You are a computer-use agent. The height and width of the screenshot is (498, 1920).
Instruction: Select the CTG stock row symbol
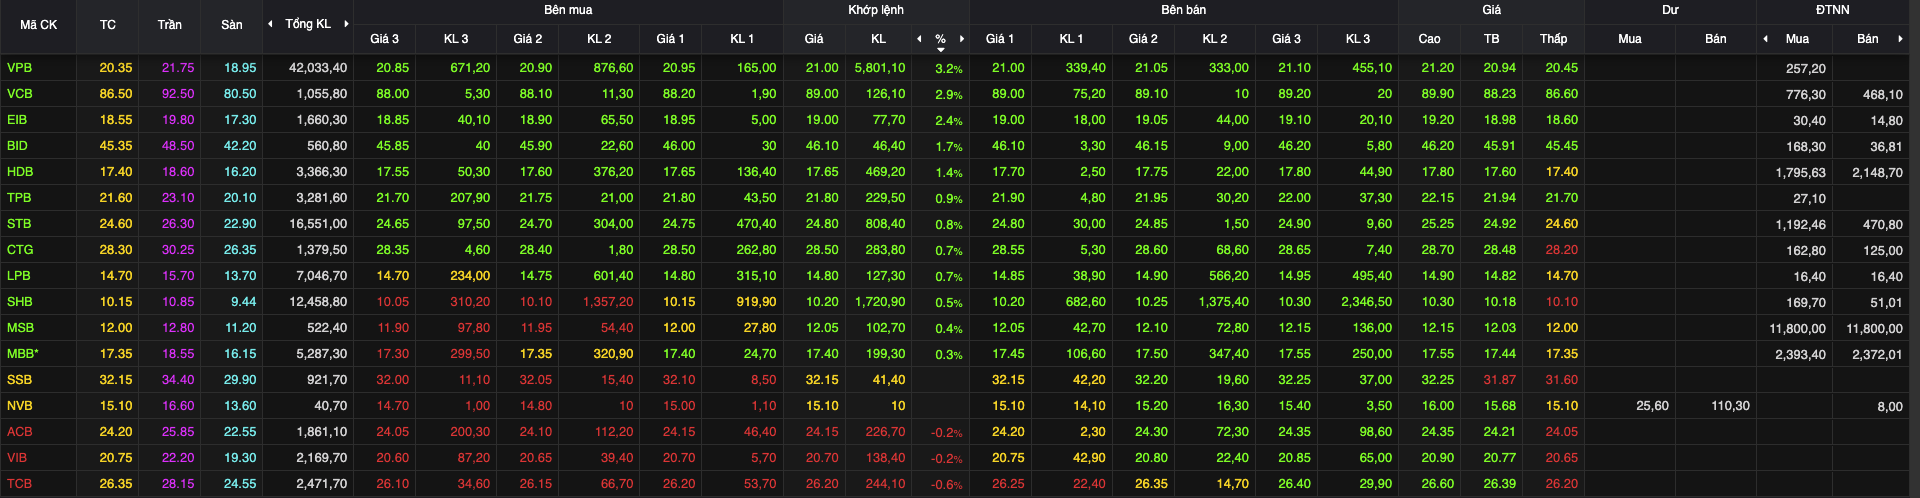point(20,250)
